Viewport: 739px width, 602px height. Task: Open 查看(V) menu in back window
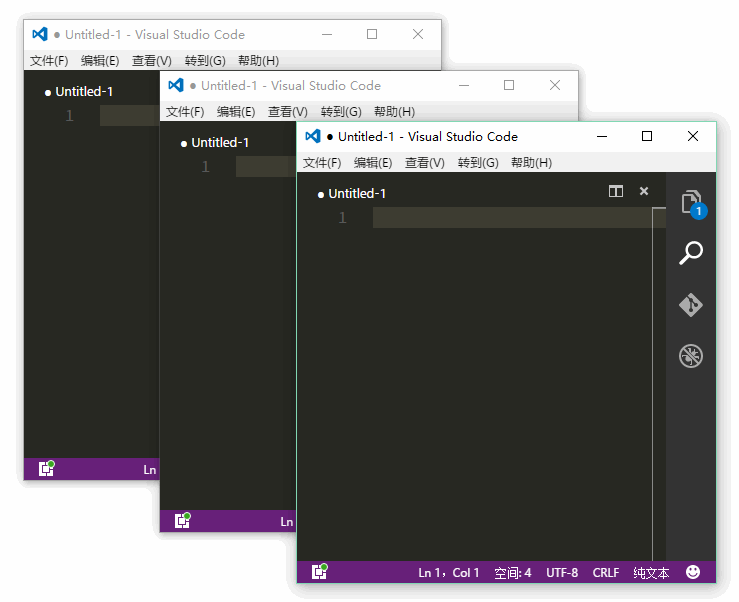(152, 61)
